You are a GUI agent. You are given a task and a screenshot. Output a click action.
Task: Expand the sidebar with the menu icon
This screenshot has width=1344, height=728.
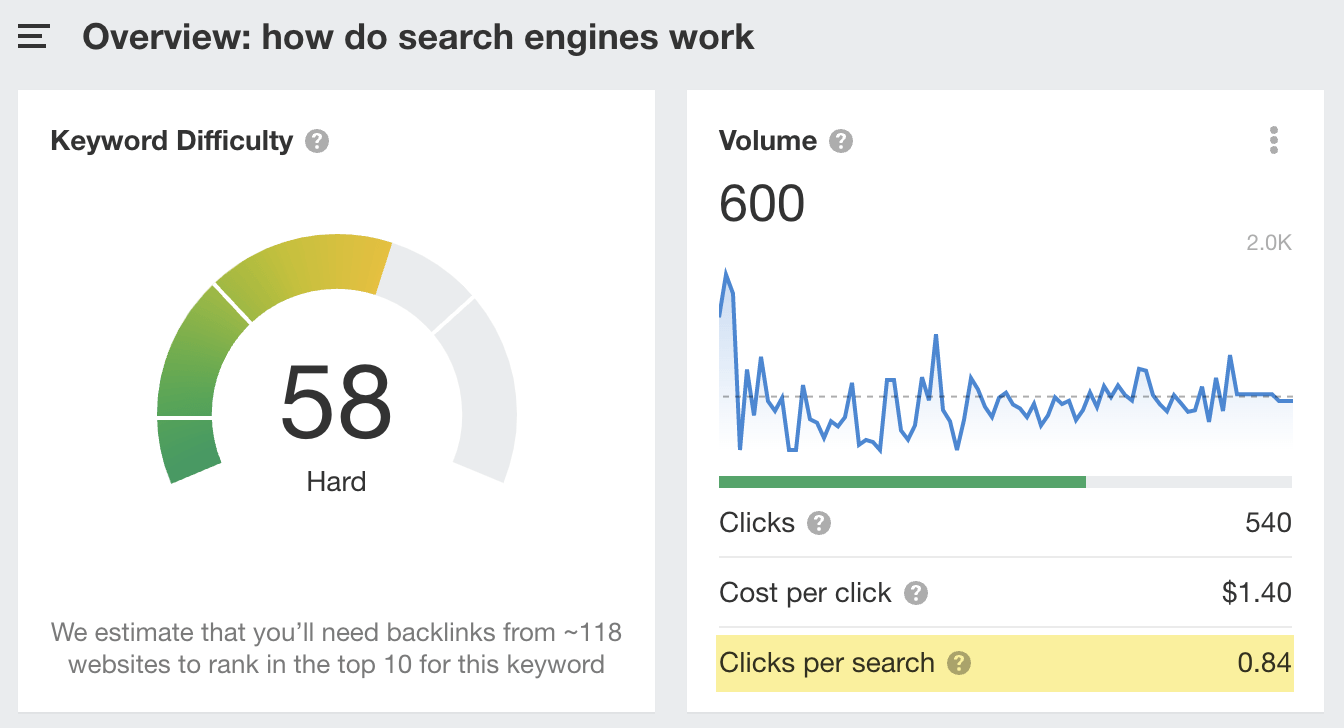point(32,36)
